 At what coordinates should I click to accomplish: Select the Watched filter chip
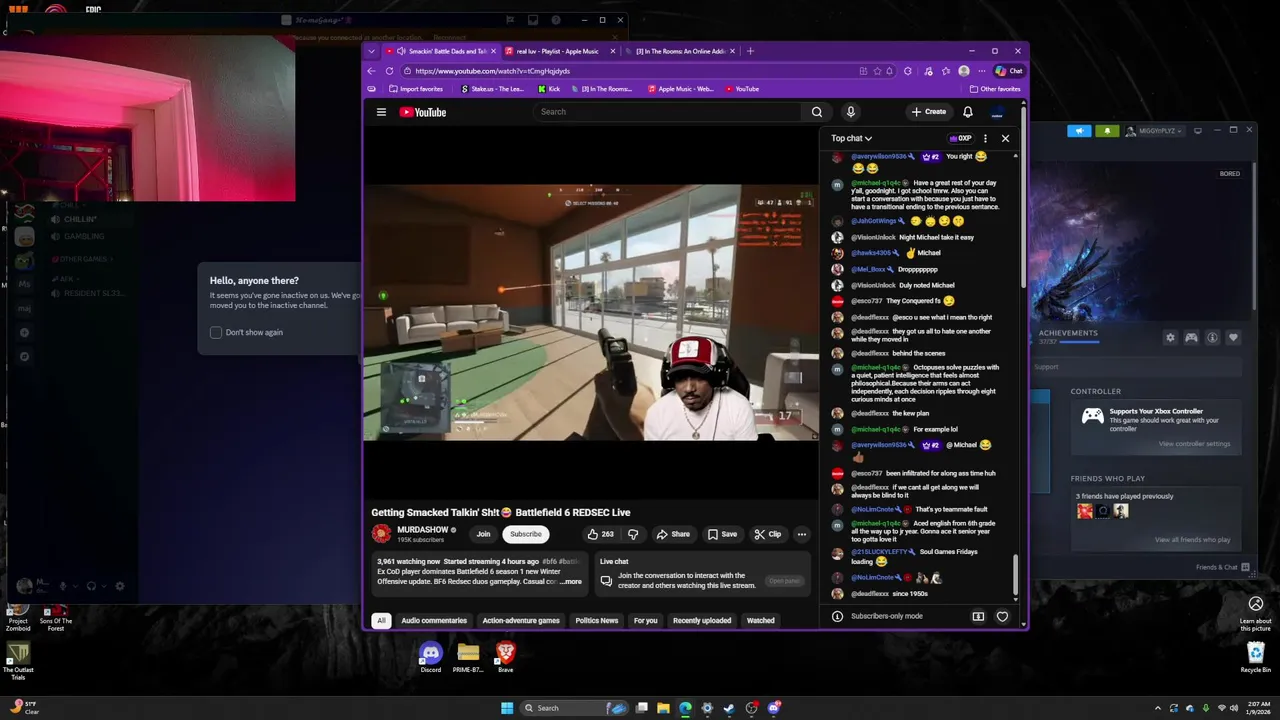click(x=761, y=620)
